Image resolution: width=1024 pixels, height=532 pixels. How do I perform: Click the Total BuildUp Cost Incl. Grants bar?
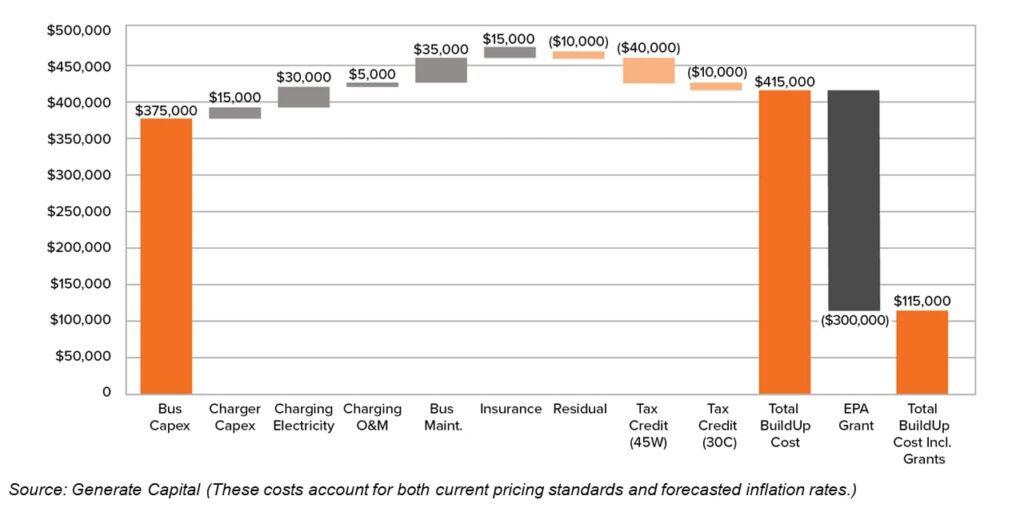[x=922, y=351]
